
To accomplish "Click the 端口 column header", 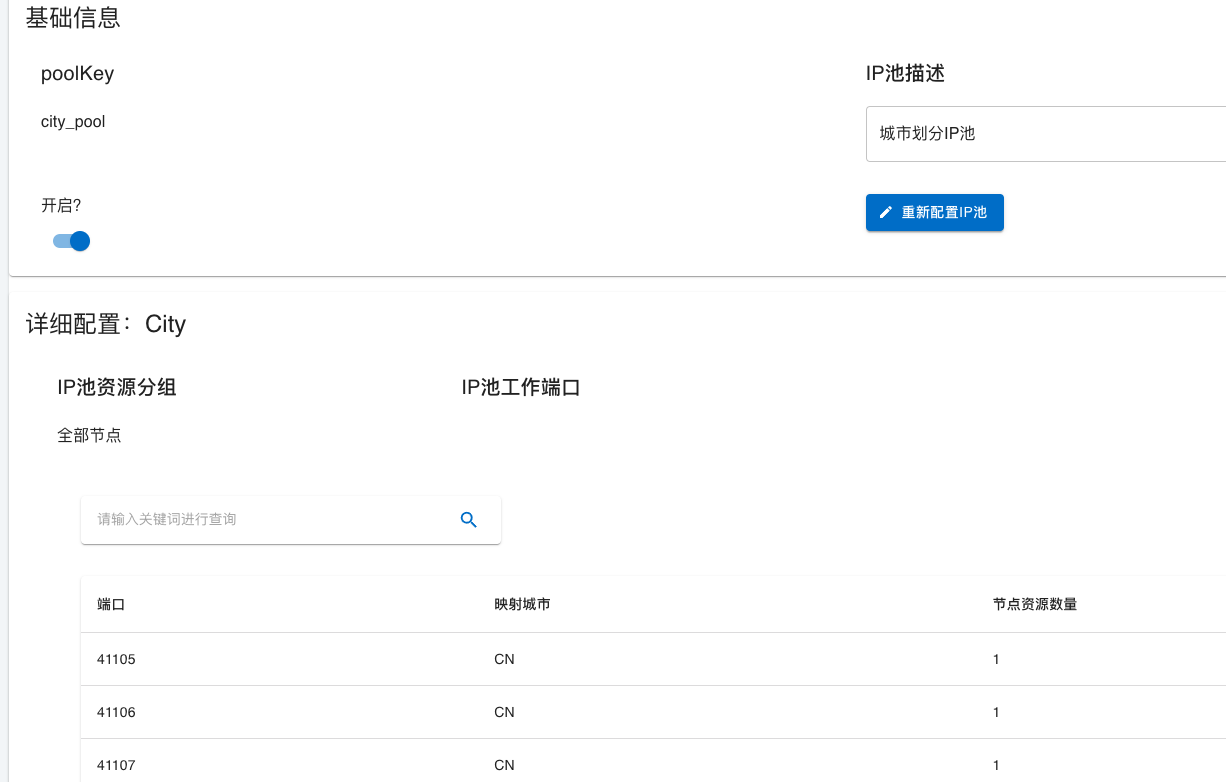I will pos(111,605).
